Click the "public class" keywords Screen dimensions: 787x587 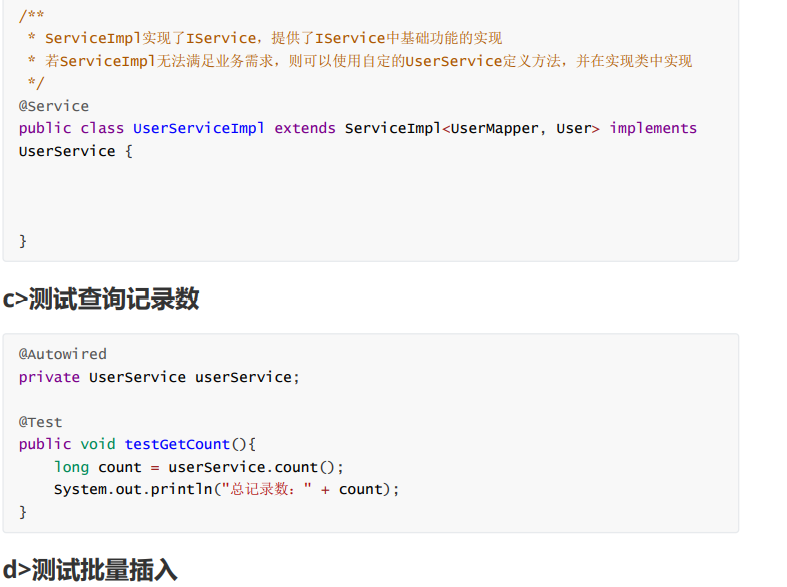pyautogui.click(x=71, y=128)
